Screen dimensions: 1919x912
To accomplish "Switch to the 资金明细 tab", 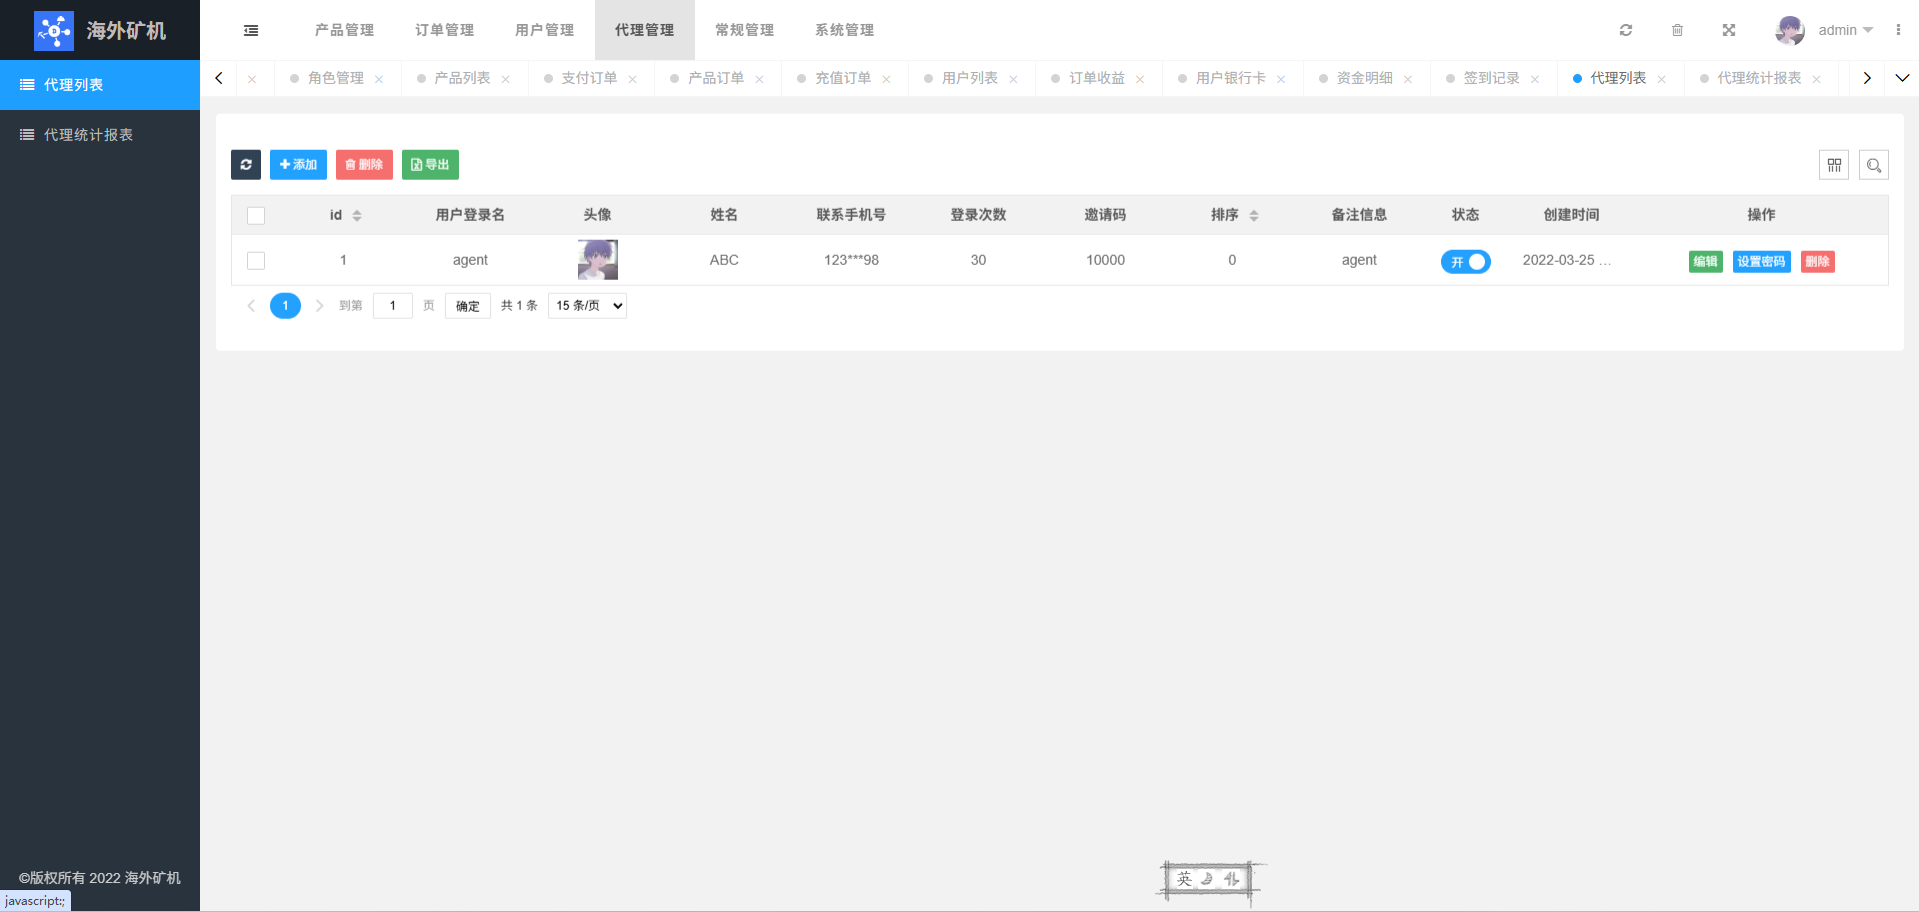I will click(1364, 78).
